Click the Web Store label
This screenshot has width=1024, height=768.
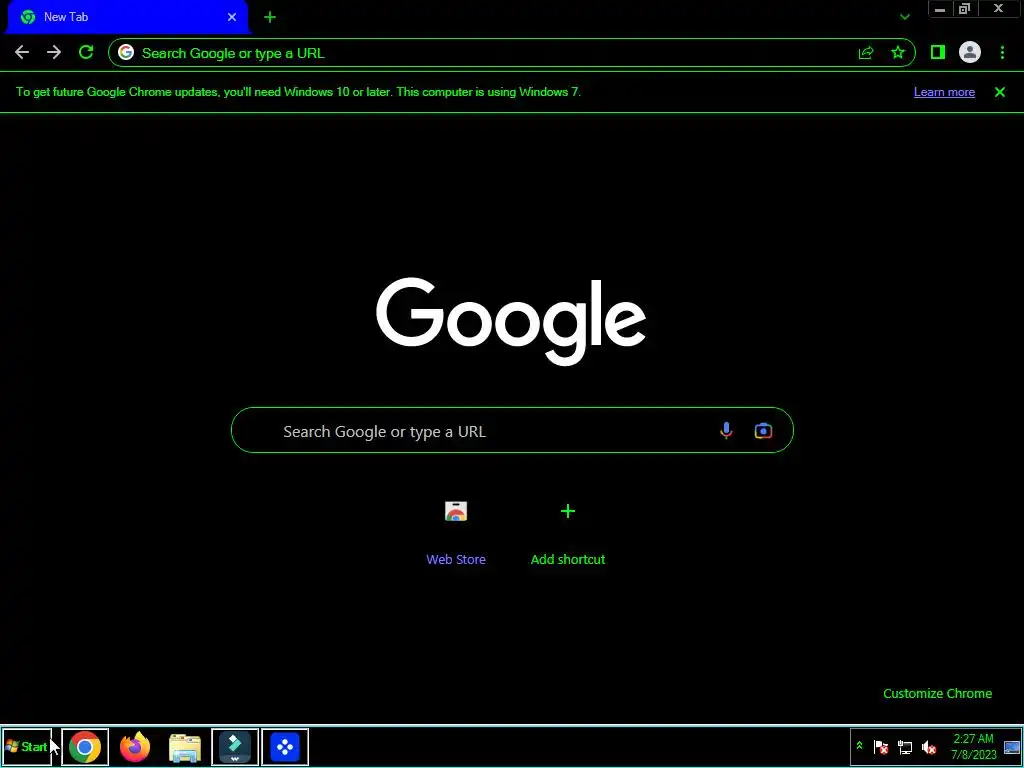[456, 560]
